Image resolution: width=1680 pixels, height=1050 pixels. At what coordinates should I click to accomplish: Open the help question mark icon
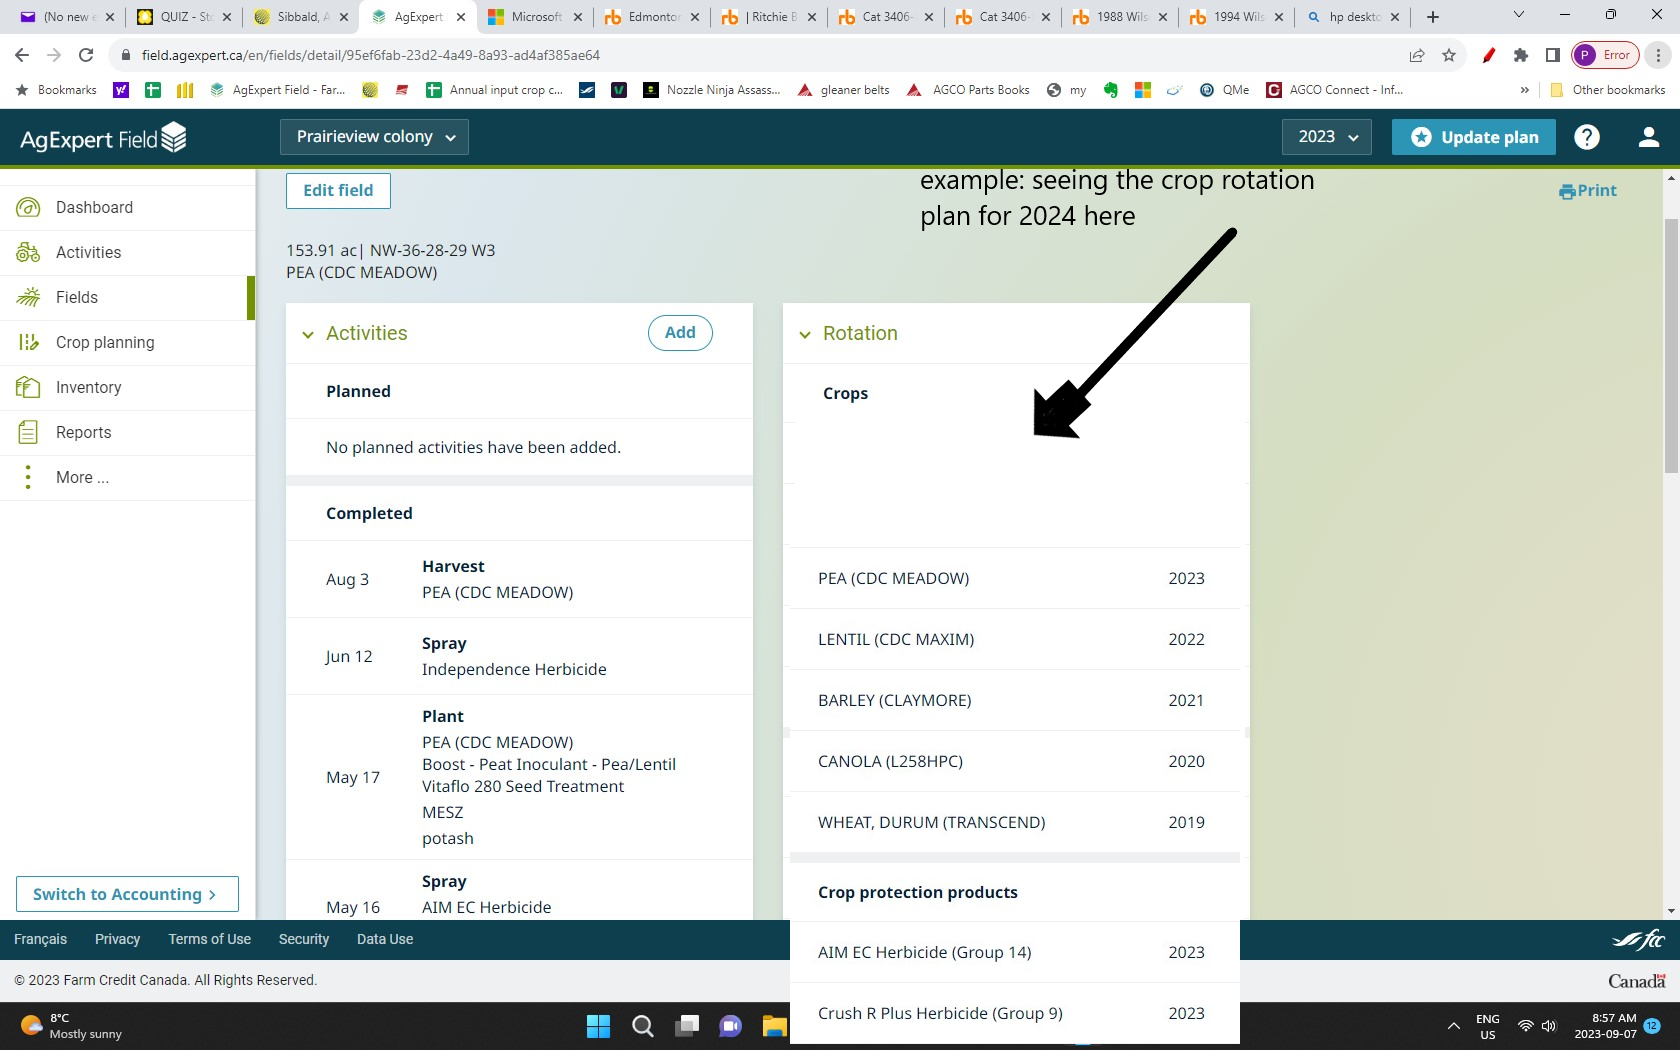coord(1586,137)
